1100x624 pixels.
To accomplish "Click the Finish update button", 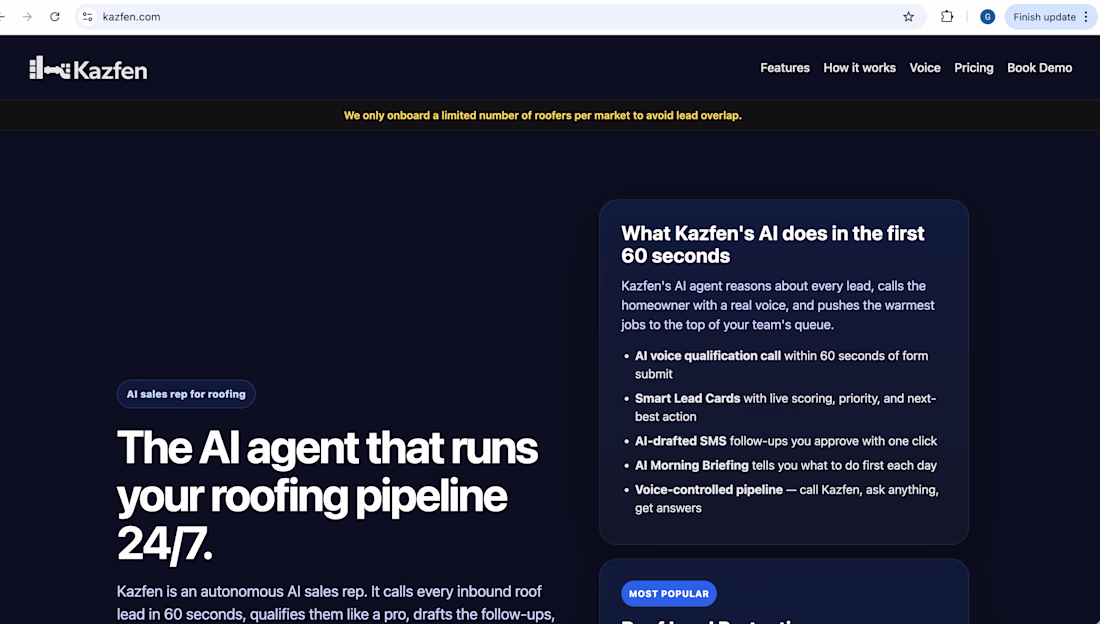I will tap(1044, 17).
